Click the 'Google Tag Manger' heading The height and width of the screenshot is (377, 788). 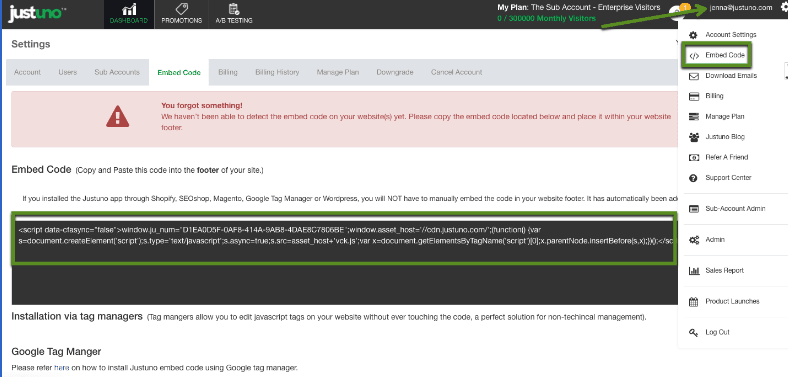56,351
